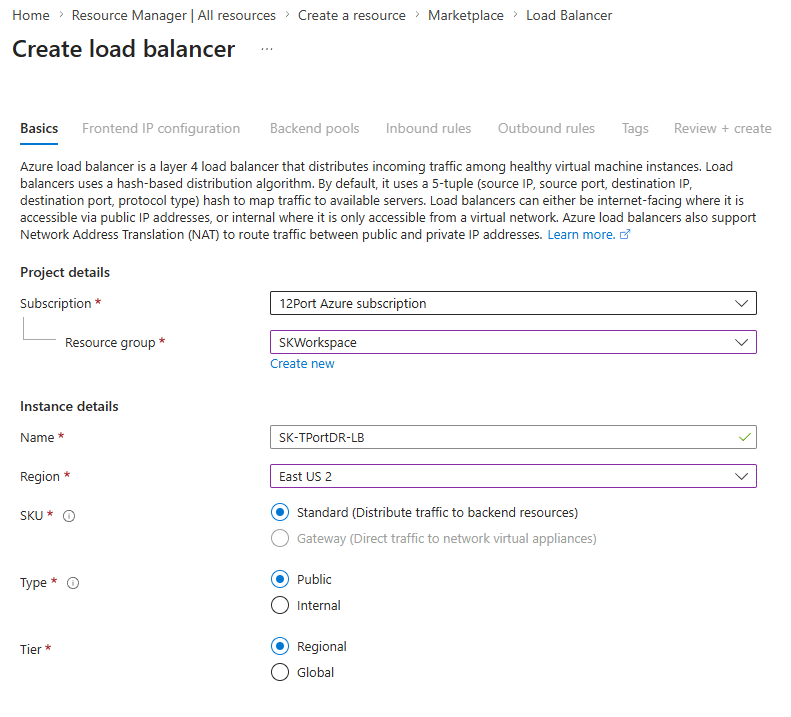The image size is (791, 717).
Task: Click the Resource group field label
Action: (110, 343)
